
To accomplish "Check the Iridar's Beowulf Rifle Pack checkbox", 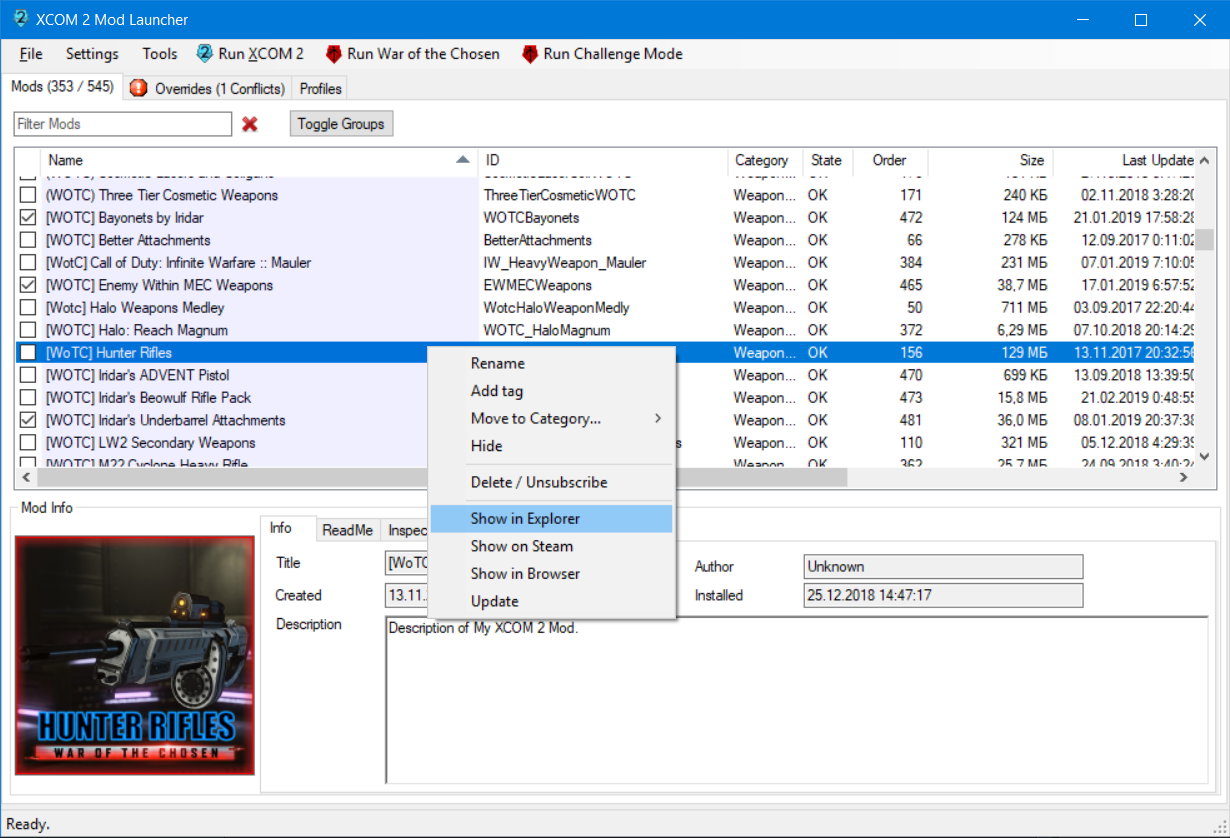I will point(28,398).
